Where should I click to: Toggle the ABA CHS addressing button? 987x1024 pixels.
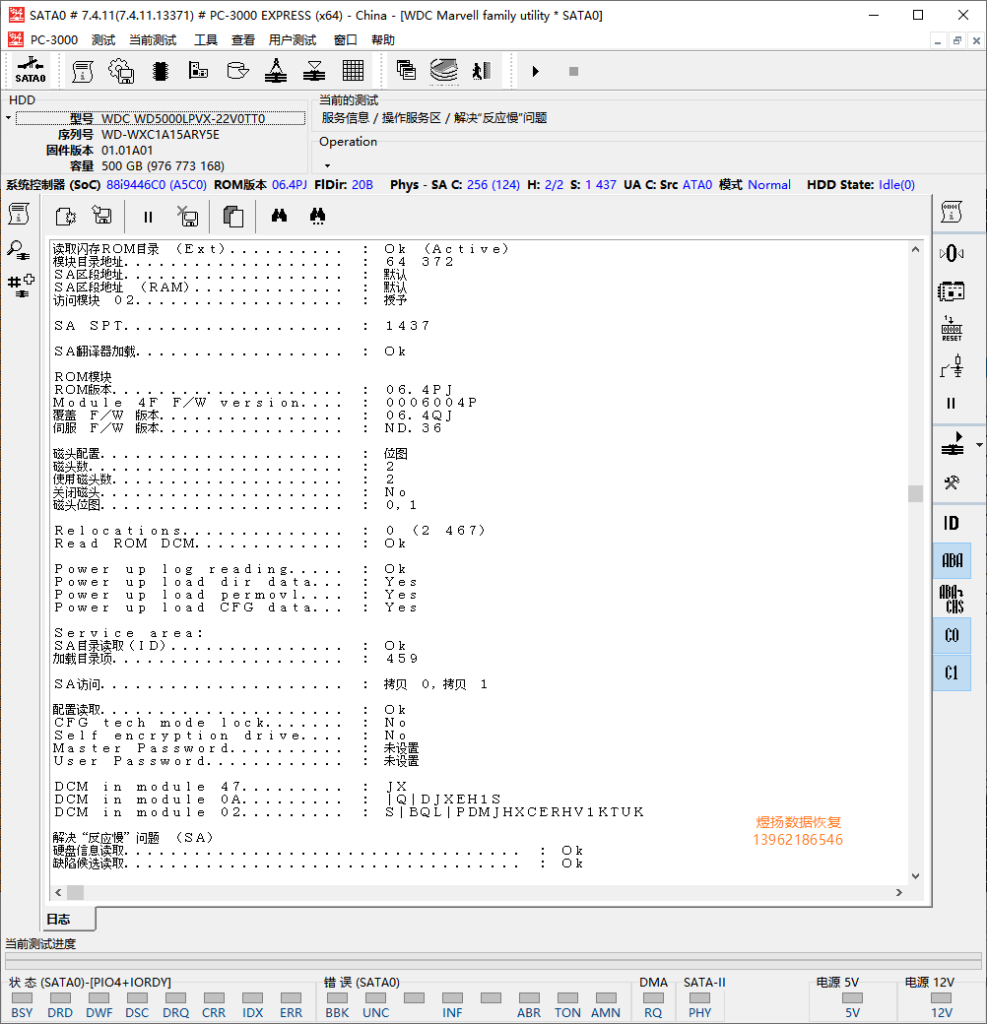pyautogui.click(x=952, y=598)
